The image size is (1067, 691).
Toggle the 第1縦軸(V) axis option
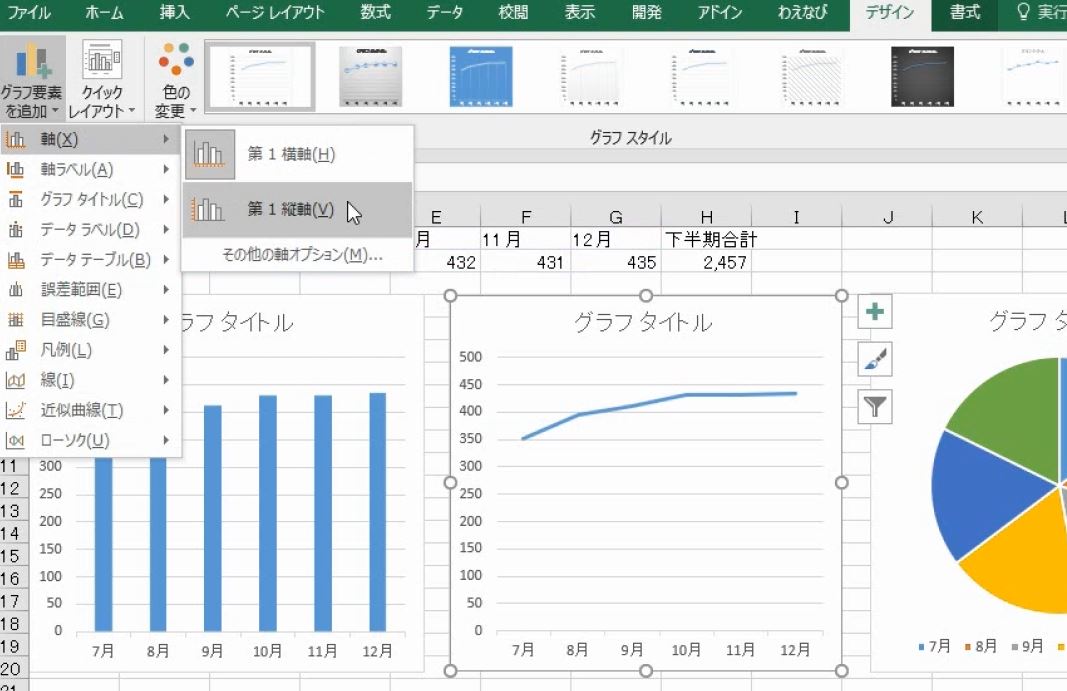(297, 210)
